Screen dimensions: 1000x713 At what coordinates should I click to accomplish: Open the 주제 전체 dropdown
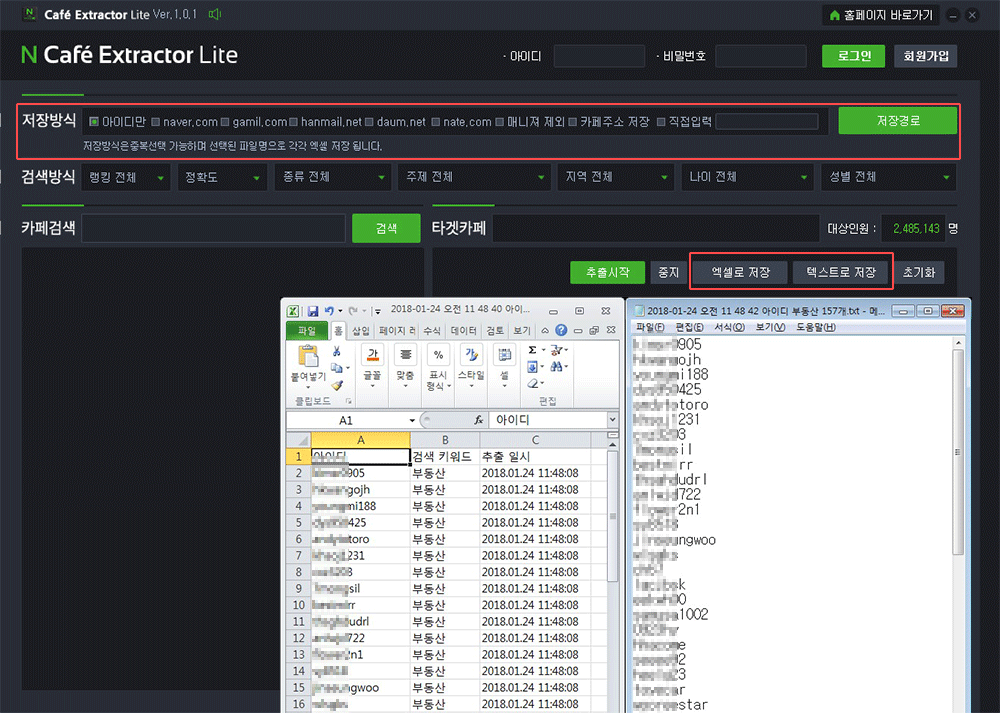click(474, 177)
